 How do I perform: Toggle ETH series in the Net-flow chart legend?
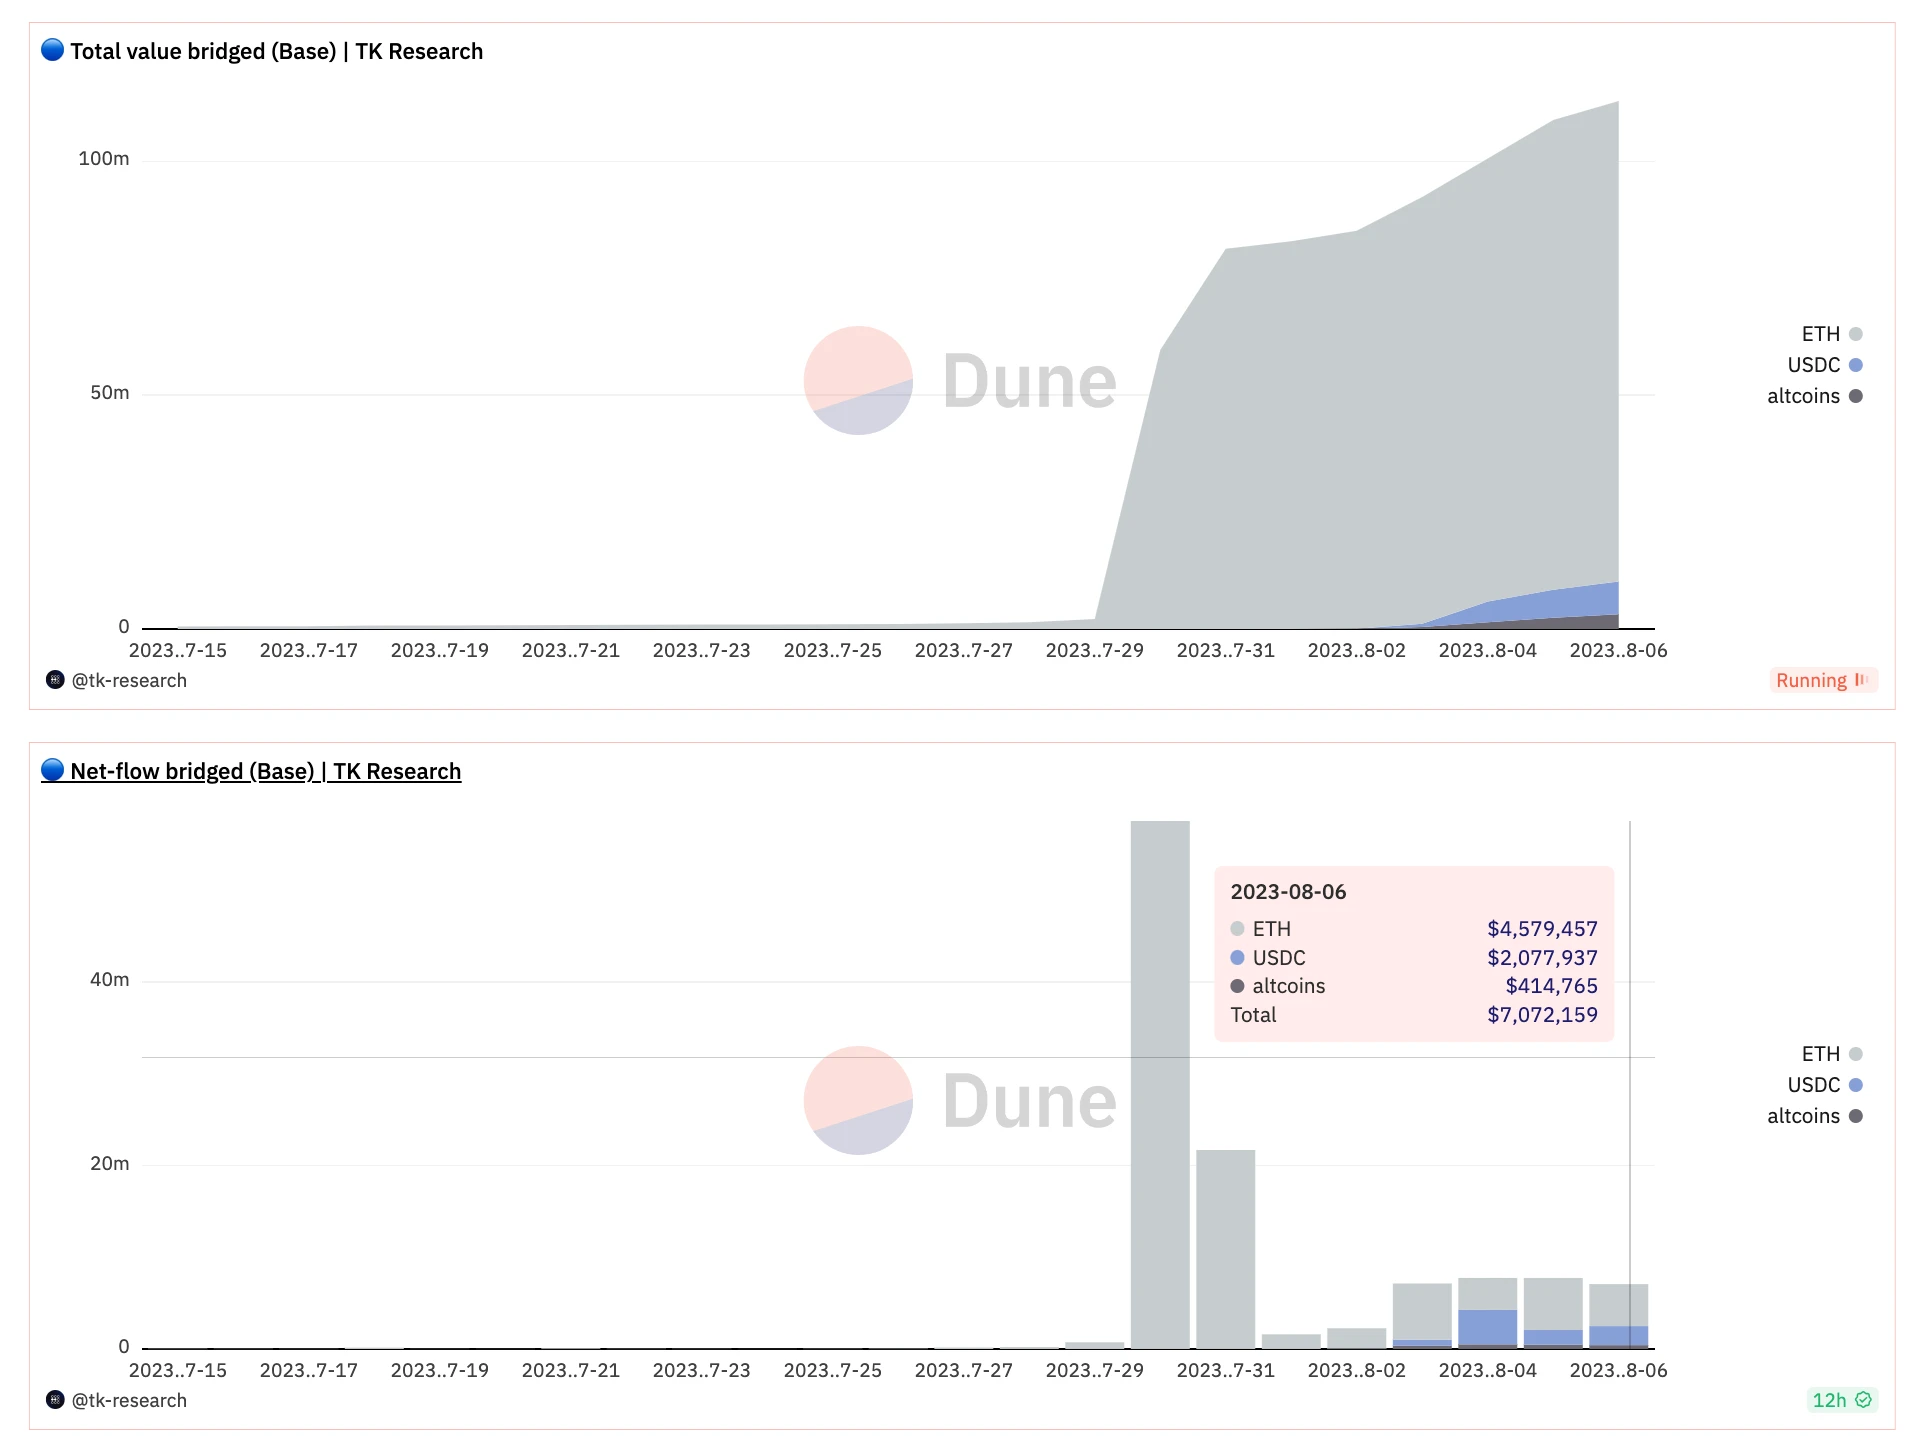1831,1054
